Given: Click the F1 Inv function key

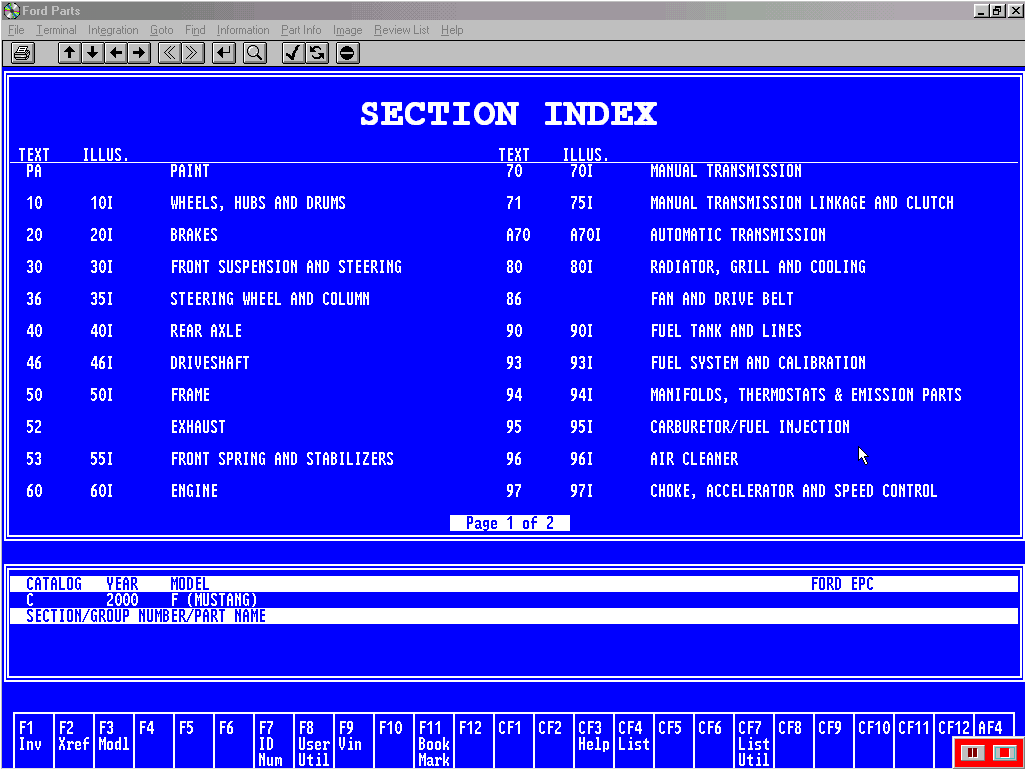Looking at the screenshot, I should [x=33, y=740].
